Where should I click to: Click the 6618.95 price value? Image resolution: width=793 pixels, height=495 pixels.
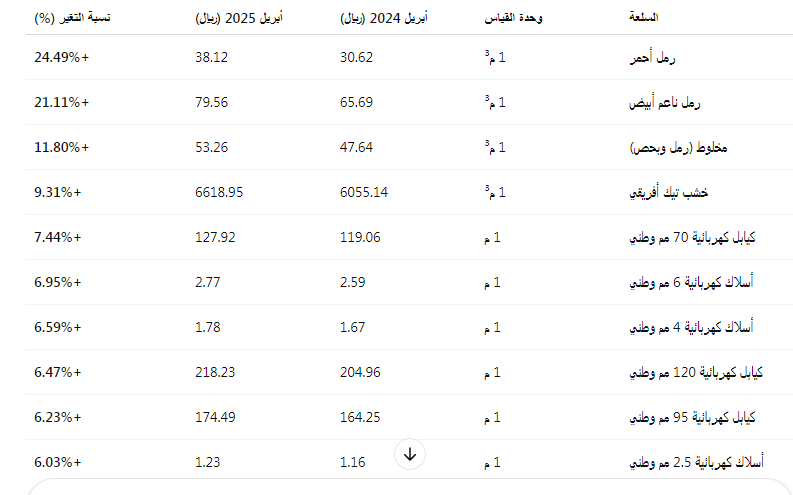(219, 192)
